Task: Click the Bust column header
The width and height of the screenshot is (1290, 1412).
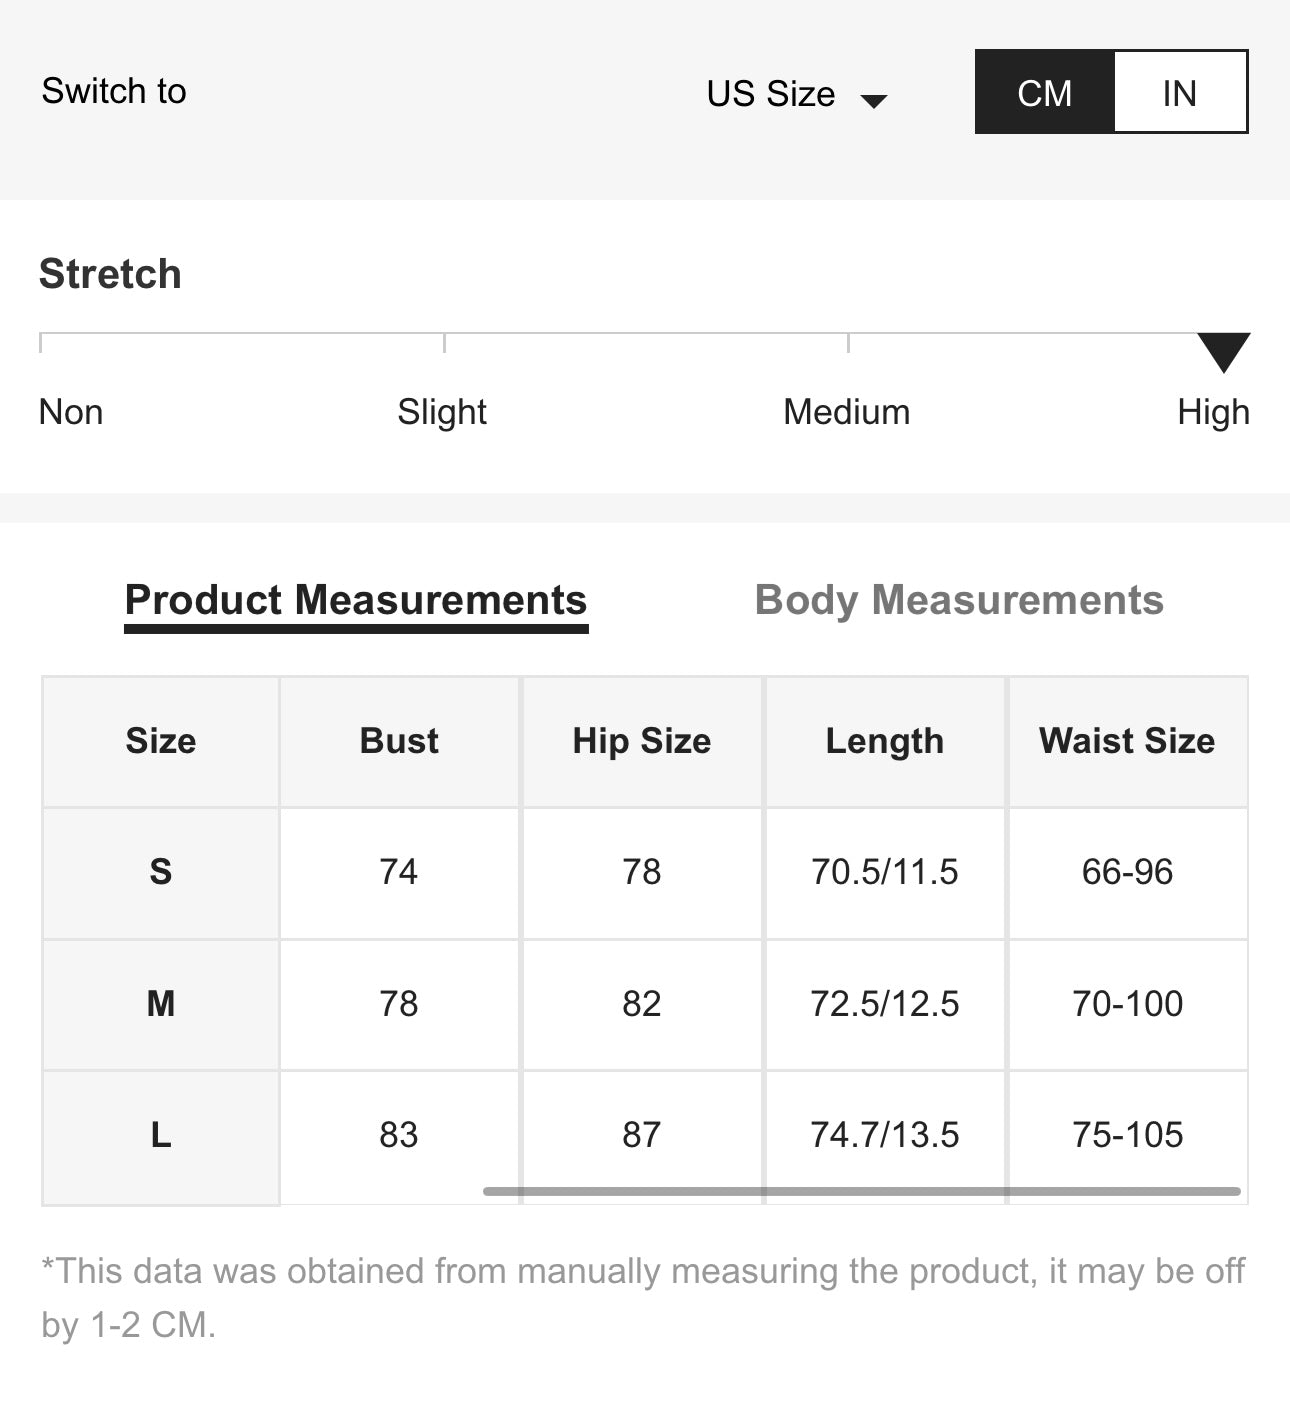Action: pyautogui.click(x=398, y=741)
